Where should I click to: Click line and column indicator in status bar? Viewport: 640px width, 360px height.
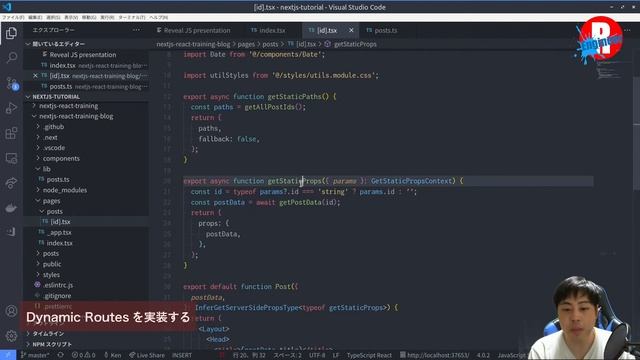[x=249, y=355]
